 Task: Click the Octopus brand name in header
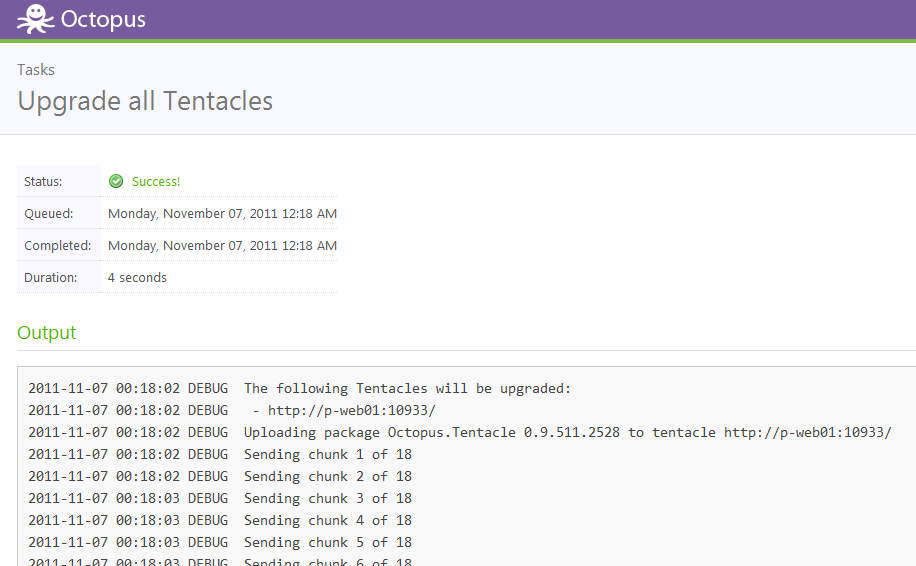pos(103,20)
